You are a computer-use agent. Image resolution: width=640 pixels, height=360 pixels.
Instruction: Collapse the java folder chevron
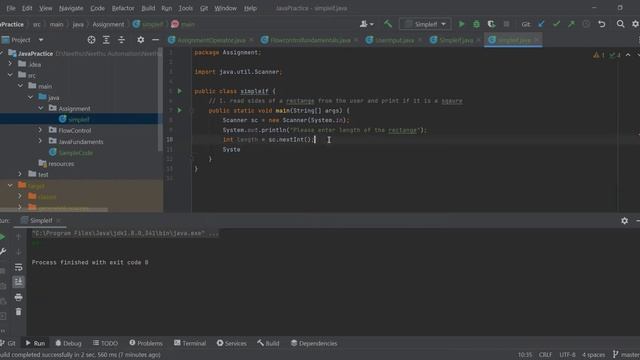31,97
